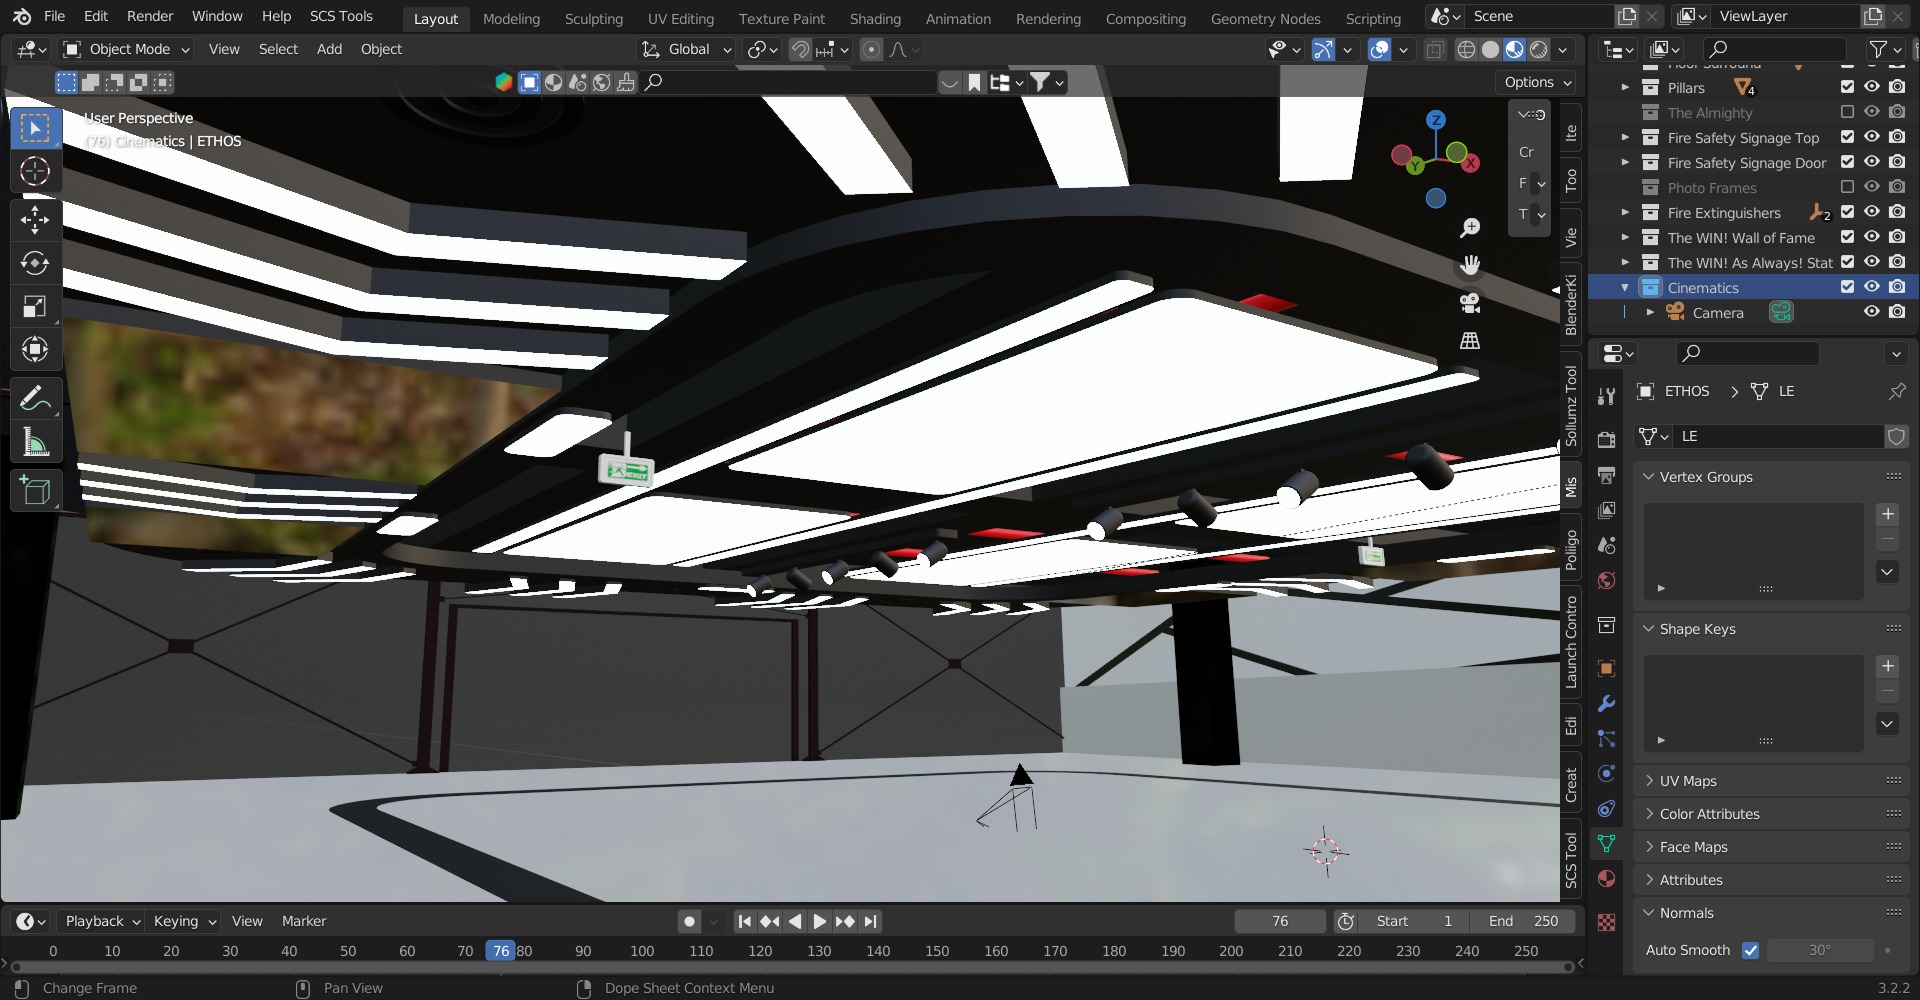Open the Render menu
Viewport: 1920px width, 1000px height.
(x=149, y=16)
